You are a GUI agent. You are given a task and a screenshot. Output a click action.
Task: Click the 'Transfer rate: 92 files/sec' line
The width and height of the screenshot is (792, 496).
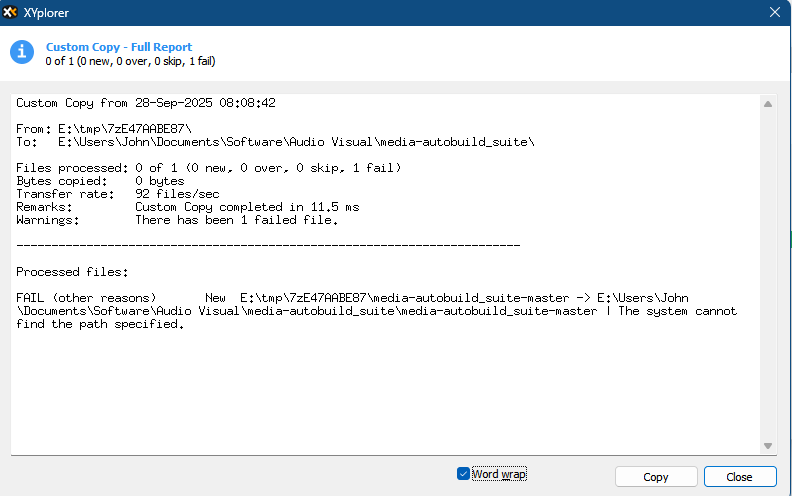coord(118,194)
